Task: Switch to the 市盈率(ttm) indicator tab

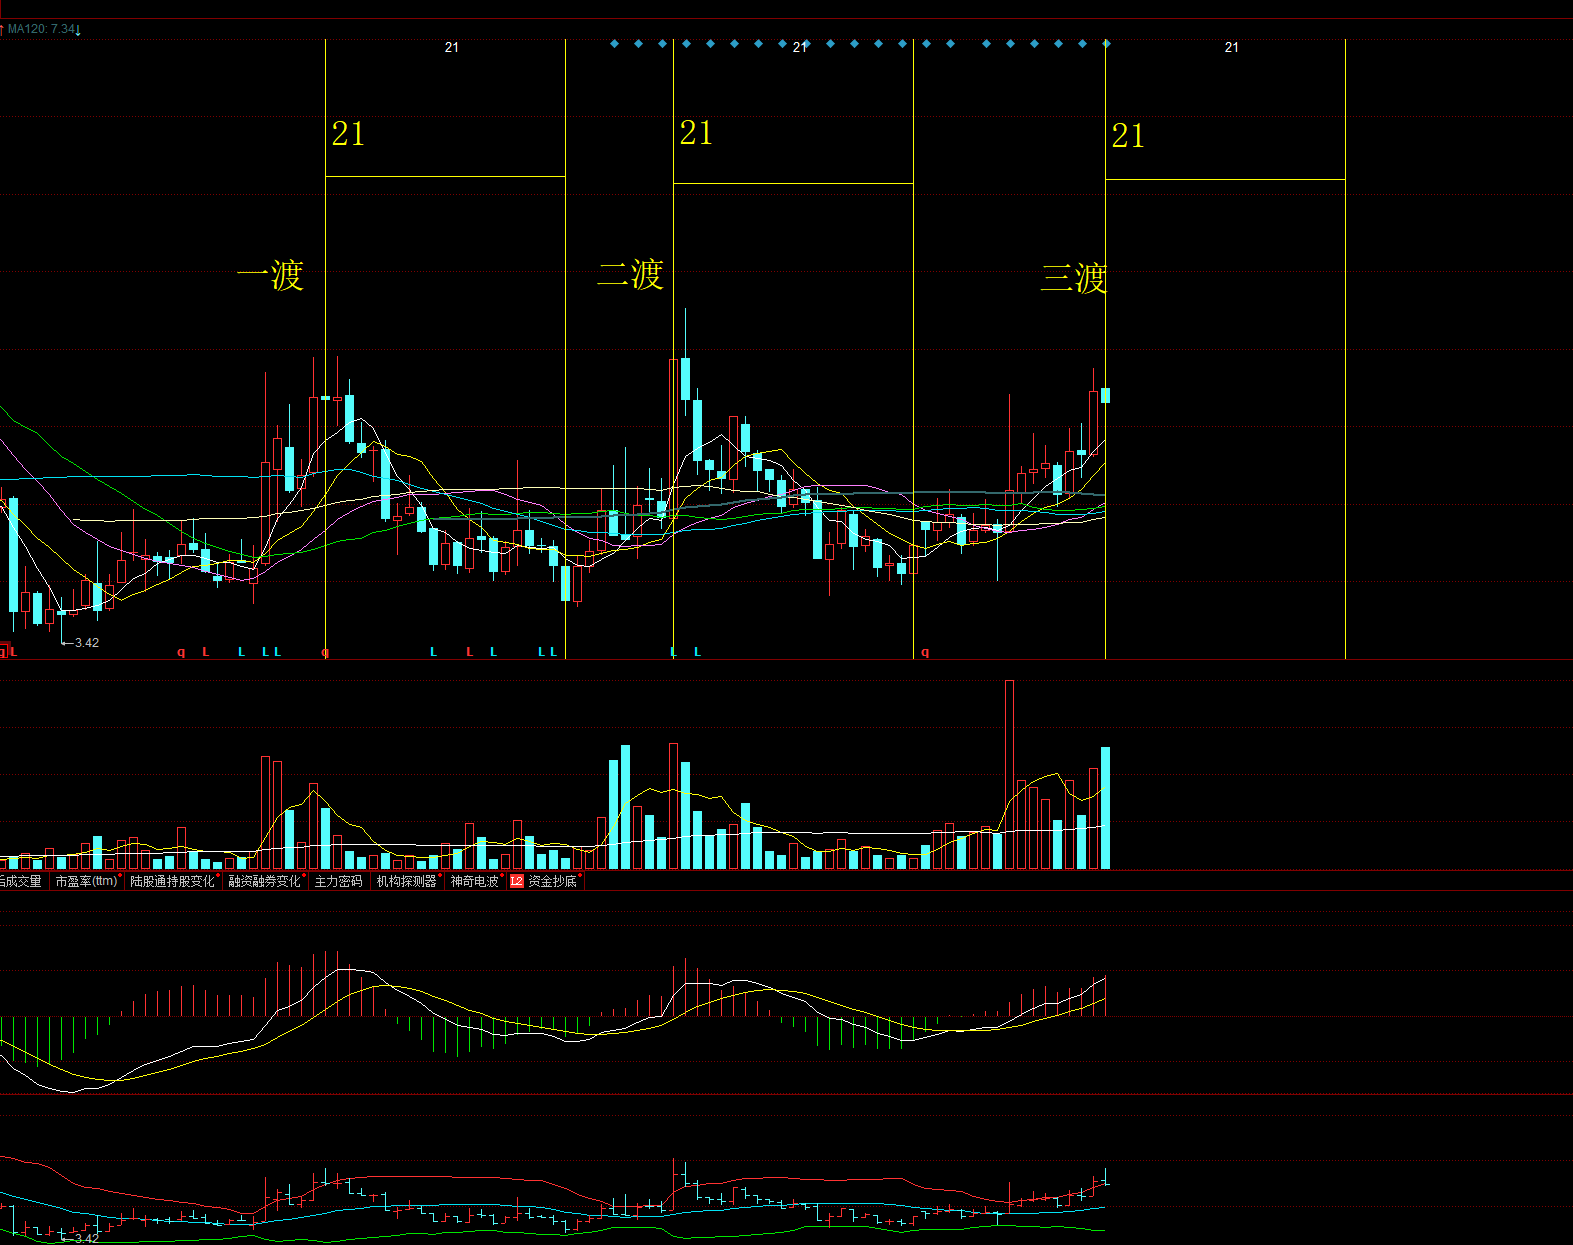Action: click(86, 881)
